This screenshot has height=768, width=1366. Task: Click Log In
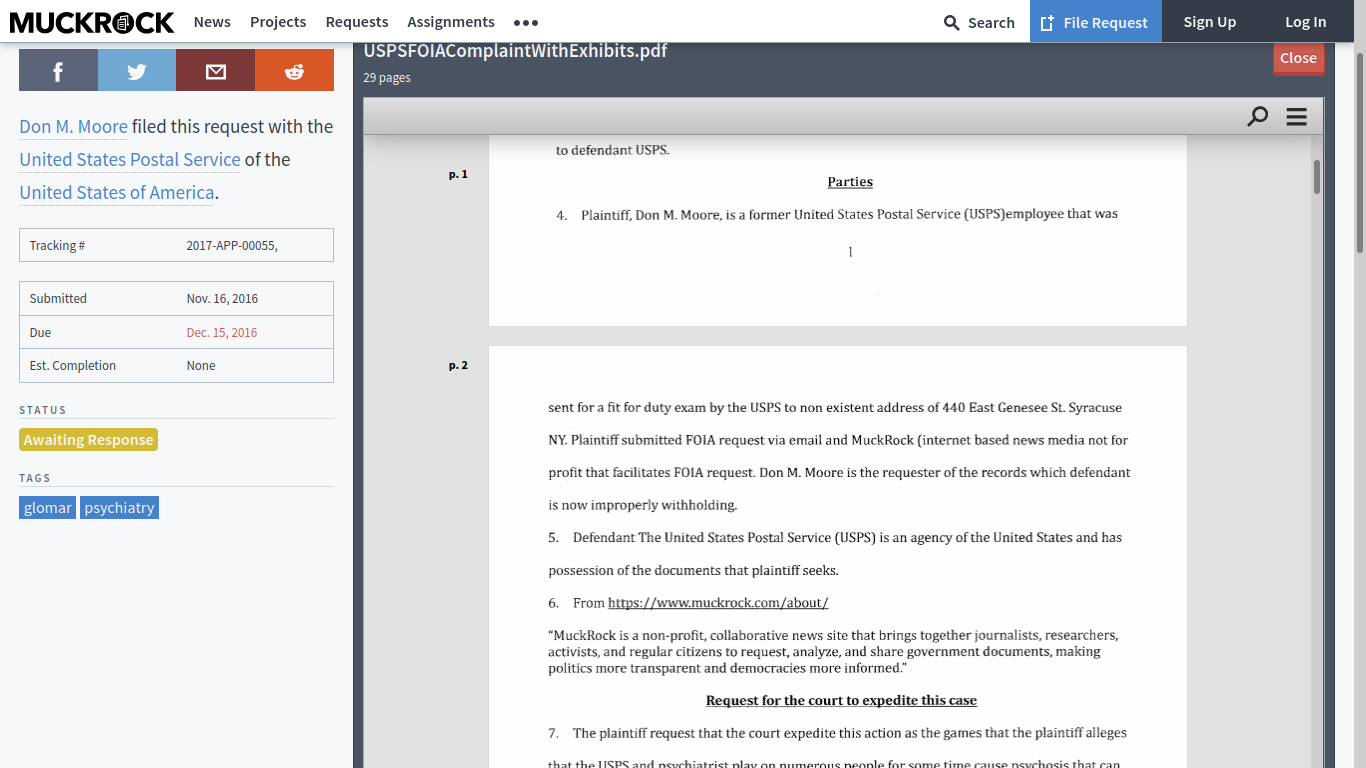(1305, 22)
